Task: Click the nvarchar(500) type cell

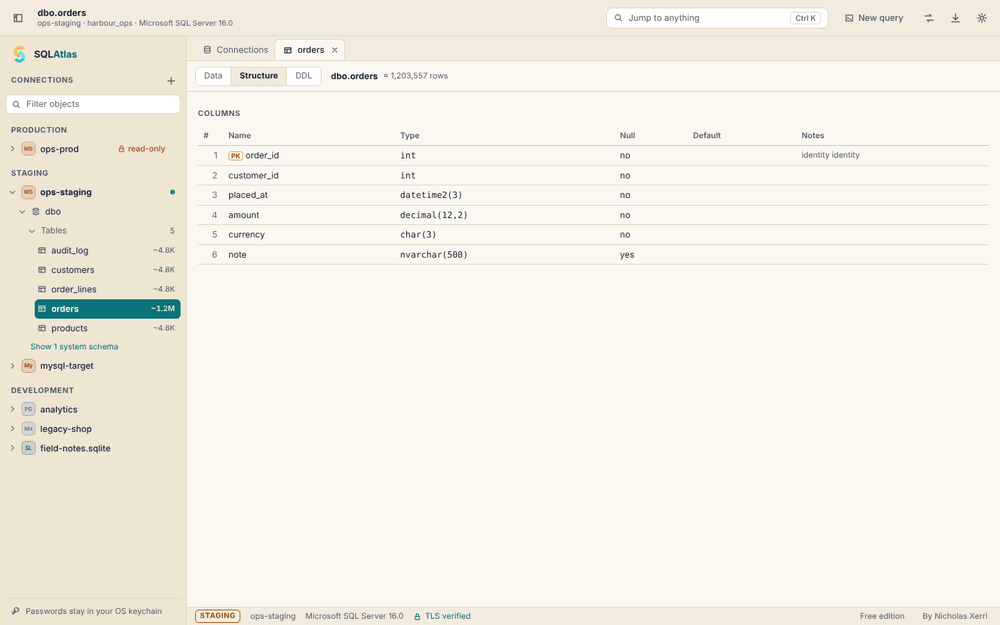Action: 434,254
